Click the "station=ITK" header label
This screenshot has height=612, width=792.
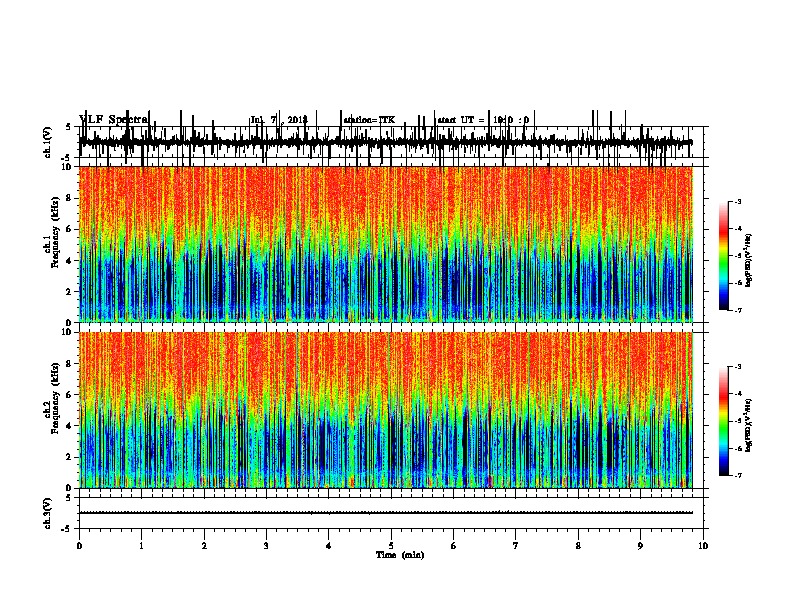(369, 120)
